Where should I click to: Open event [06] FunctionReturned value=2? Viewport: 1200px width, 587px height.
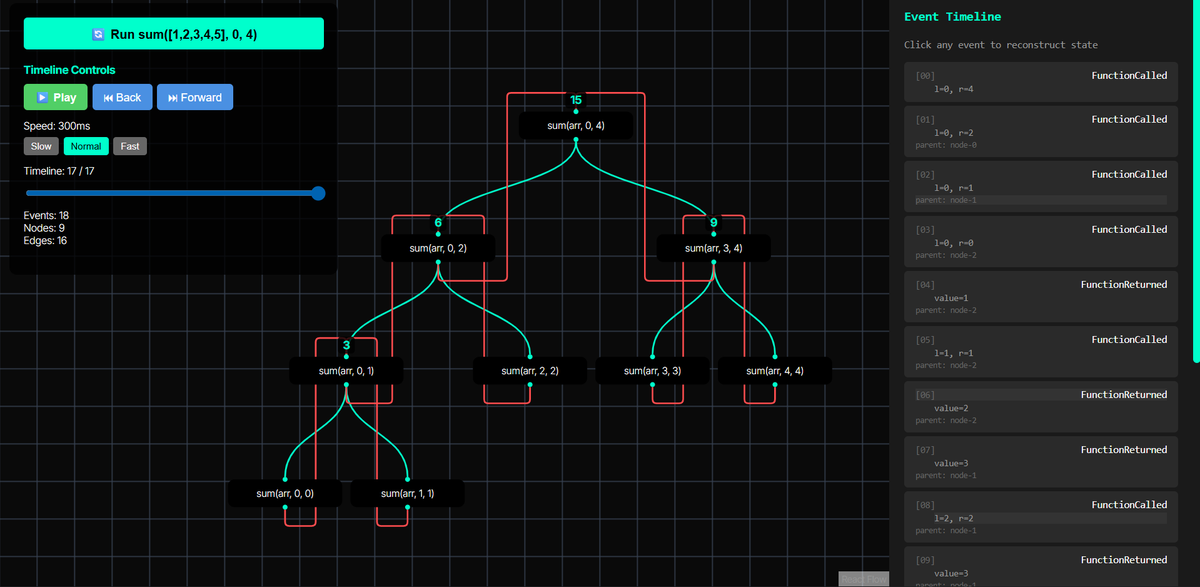pyautogui.click(x=1041, y=405)
